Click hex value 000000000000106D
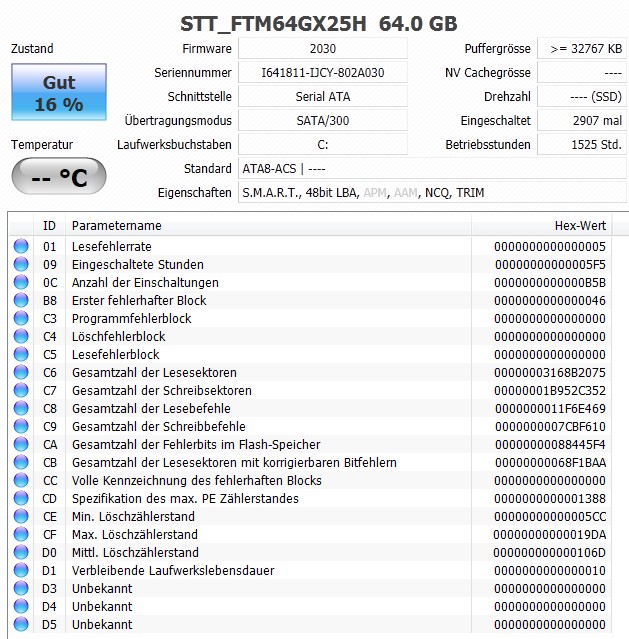The width and height of the screenshot is (629, 639). pos(550,552)
